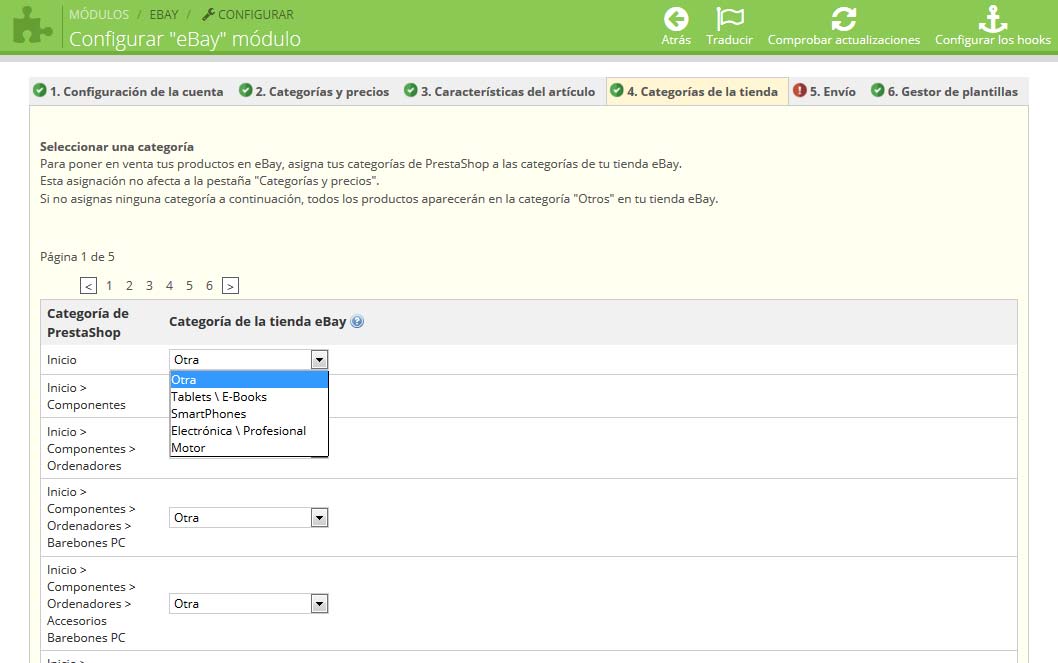Click the green check icon on Gestor de plantillas
Screen dimensions: 1058x663
click(x=877, y=90)
